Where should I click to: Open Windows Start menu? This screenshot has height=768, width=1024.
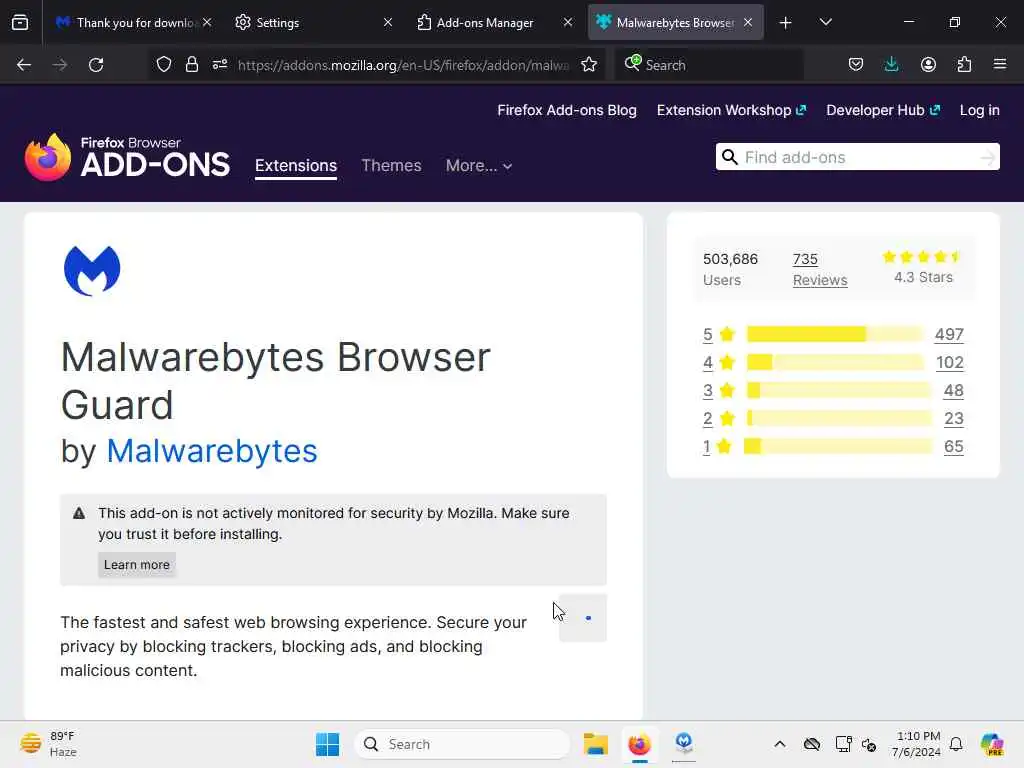pos(327,744)
